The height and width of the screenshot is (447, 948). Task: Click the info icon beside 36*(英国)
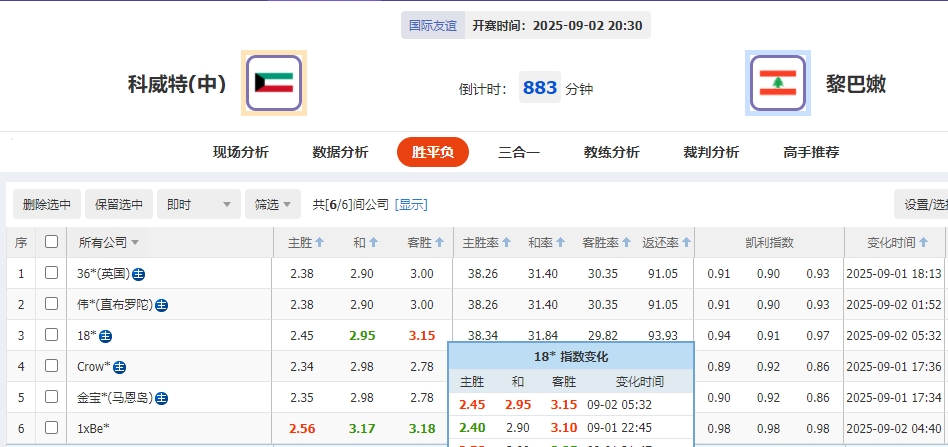(139, 274)
